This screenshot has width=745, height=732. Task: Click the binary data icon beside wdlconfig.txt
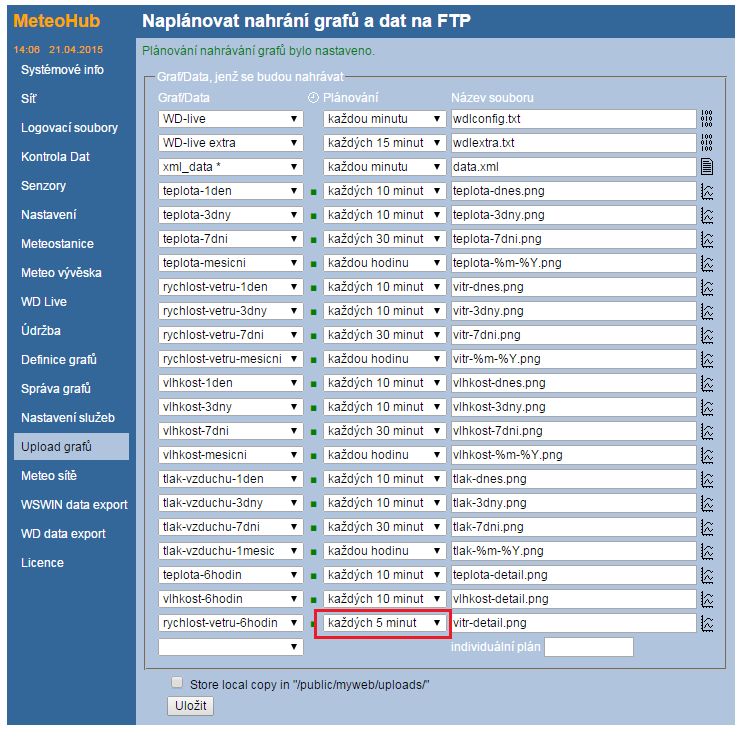[x=707, y=119]
